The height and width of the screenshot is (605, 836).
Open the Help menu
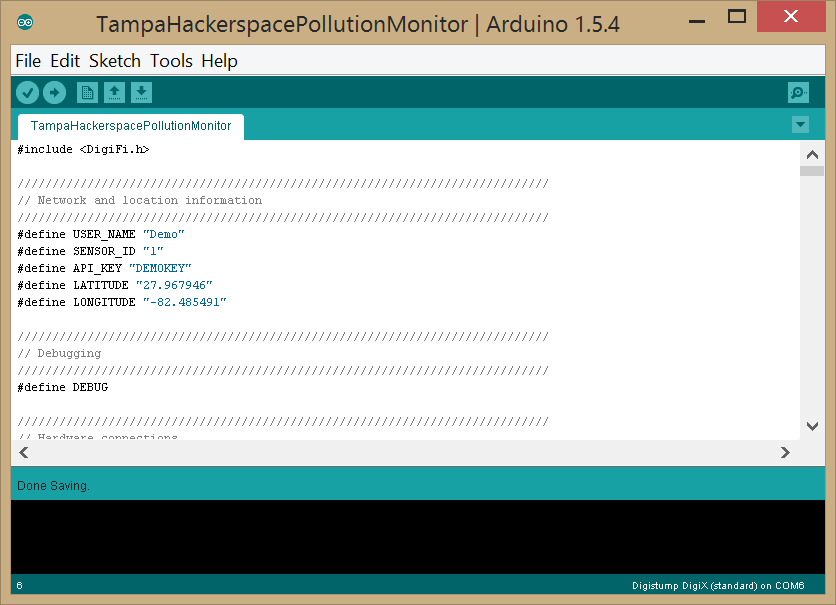(x=219, y=61)
